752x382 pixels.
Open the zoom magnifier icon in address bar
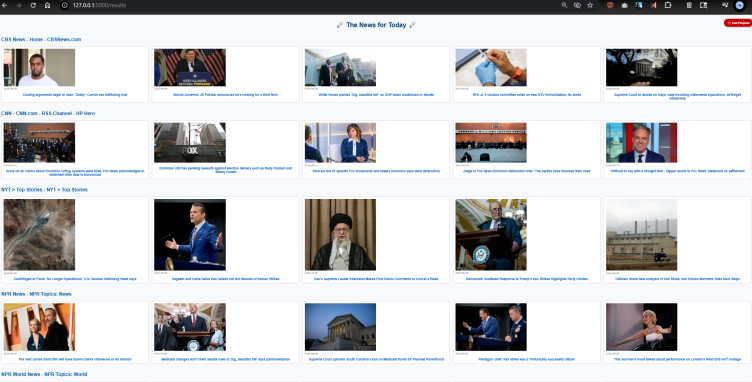tap(564, 5)
